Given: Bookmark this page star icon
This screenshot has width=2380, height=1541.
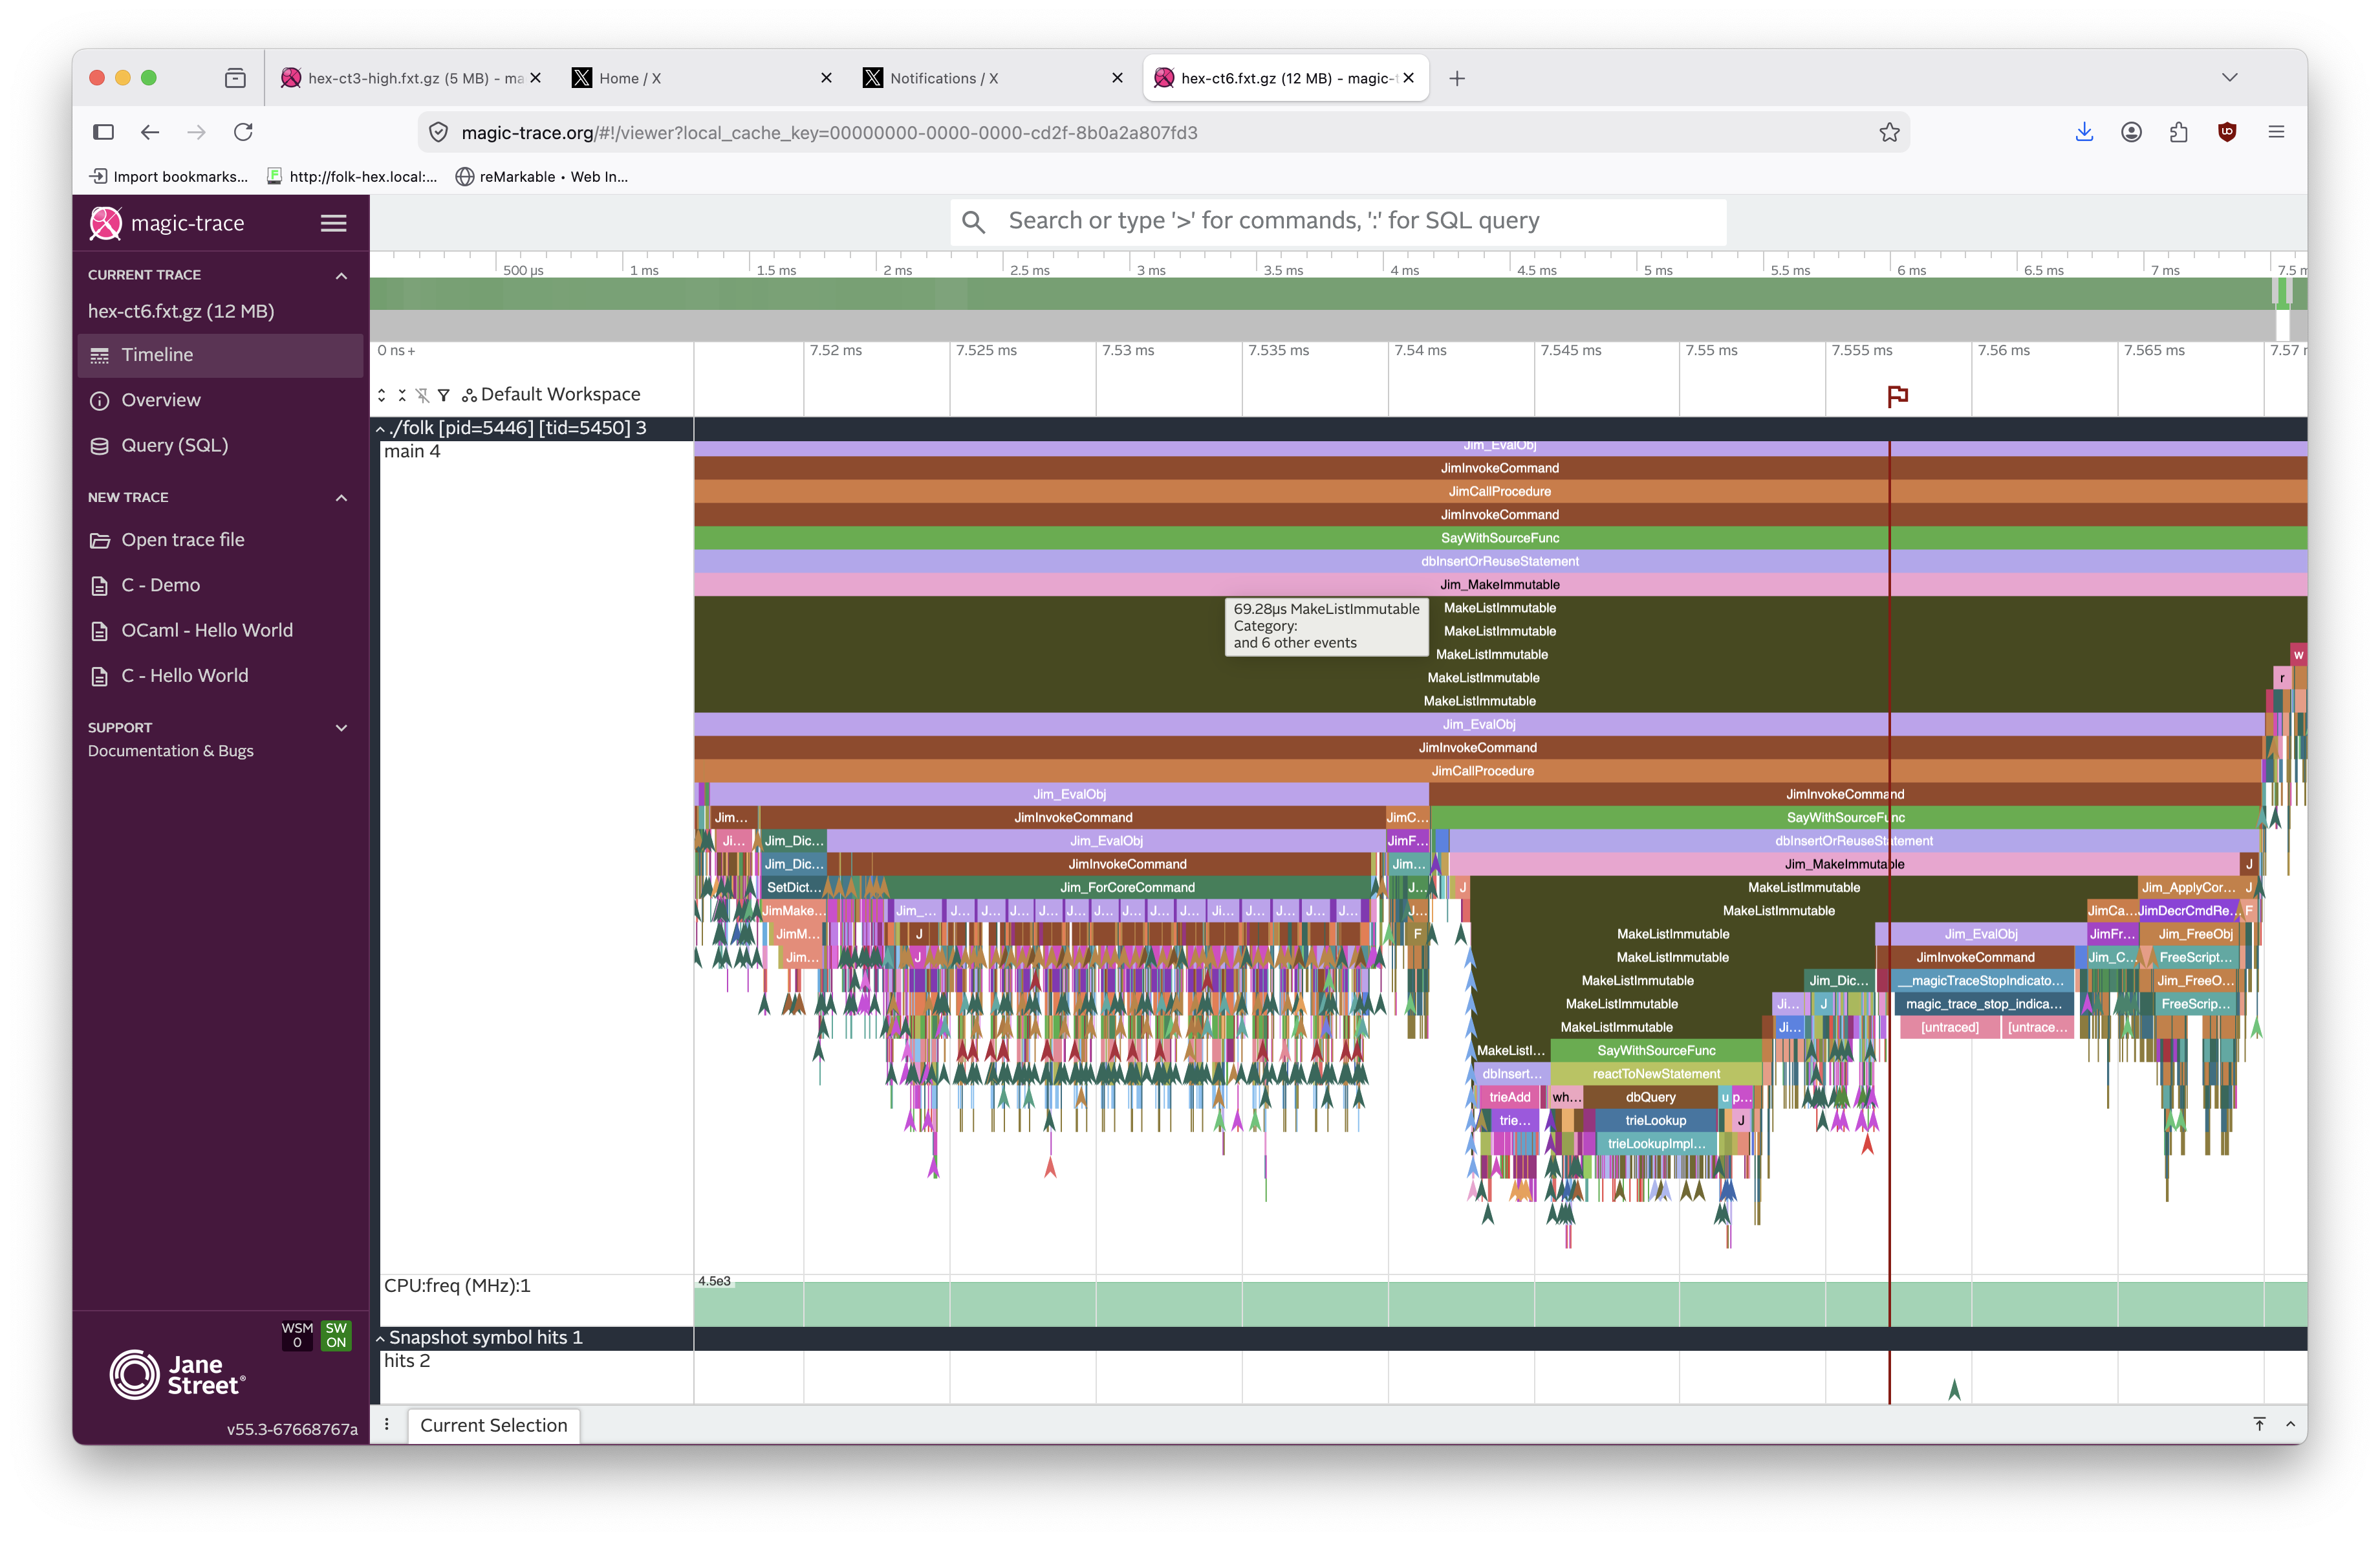Looking at the screenshot, I should pos(1889,133).
